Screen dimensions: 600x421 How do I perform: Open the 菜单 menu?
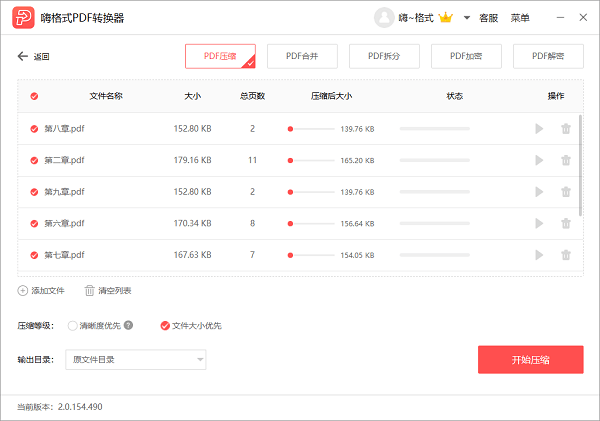click(x=520, y=18)
